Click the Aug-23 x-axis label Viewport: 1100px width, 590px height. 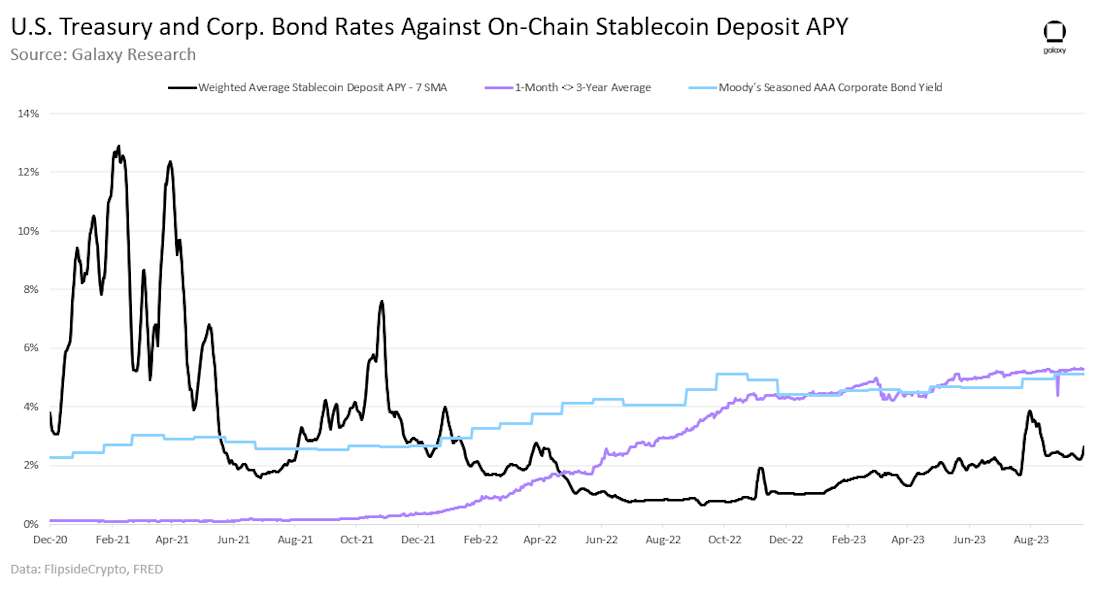tap(1031, 539)
